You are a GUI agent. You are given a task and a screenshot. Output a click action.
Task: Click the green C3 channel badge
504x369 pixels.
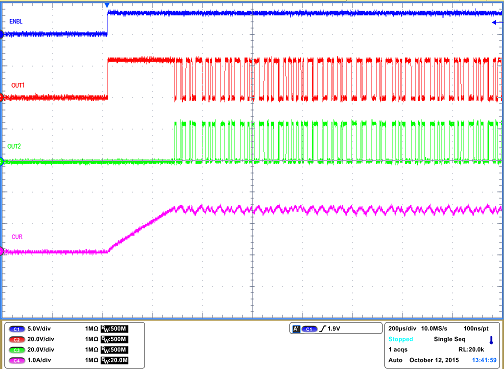click(x=17, y=350)
